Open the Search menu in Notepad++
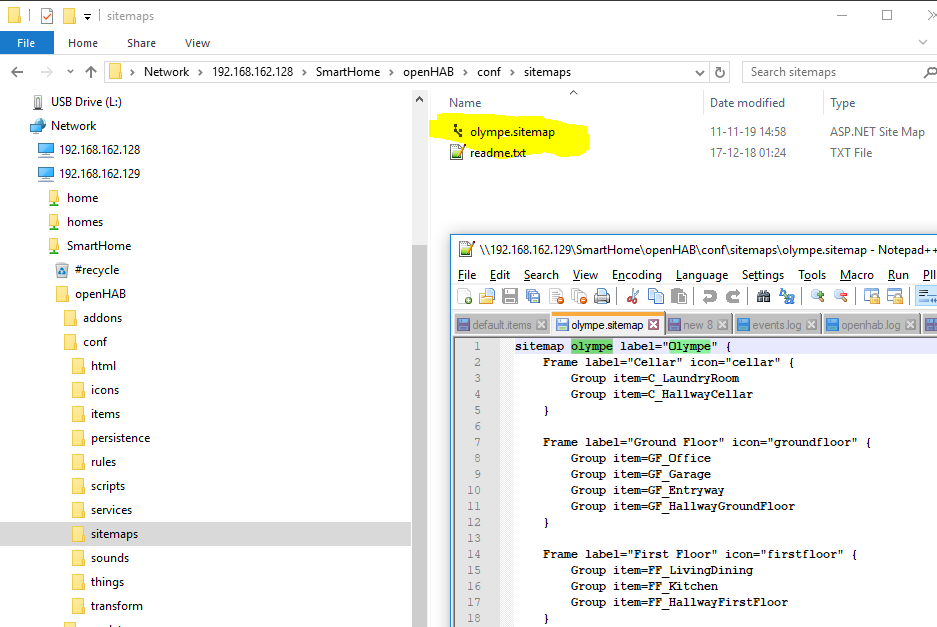 (541, 275)
